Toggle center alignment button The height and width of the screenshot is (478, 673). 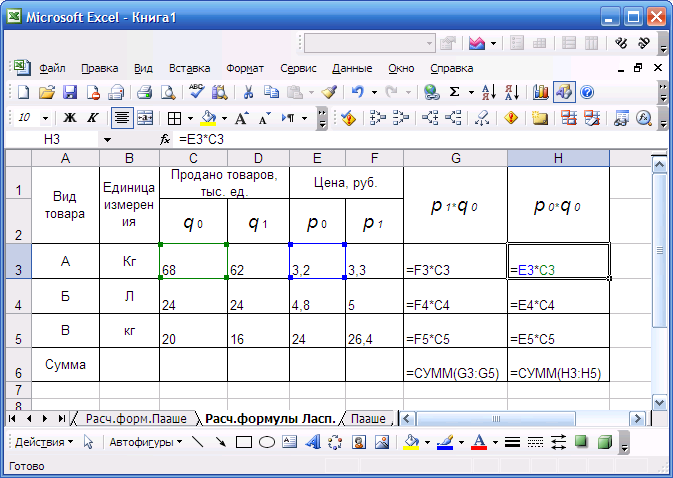click(x=122, y=117)
